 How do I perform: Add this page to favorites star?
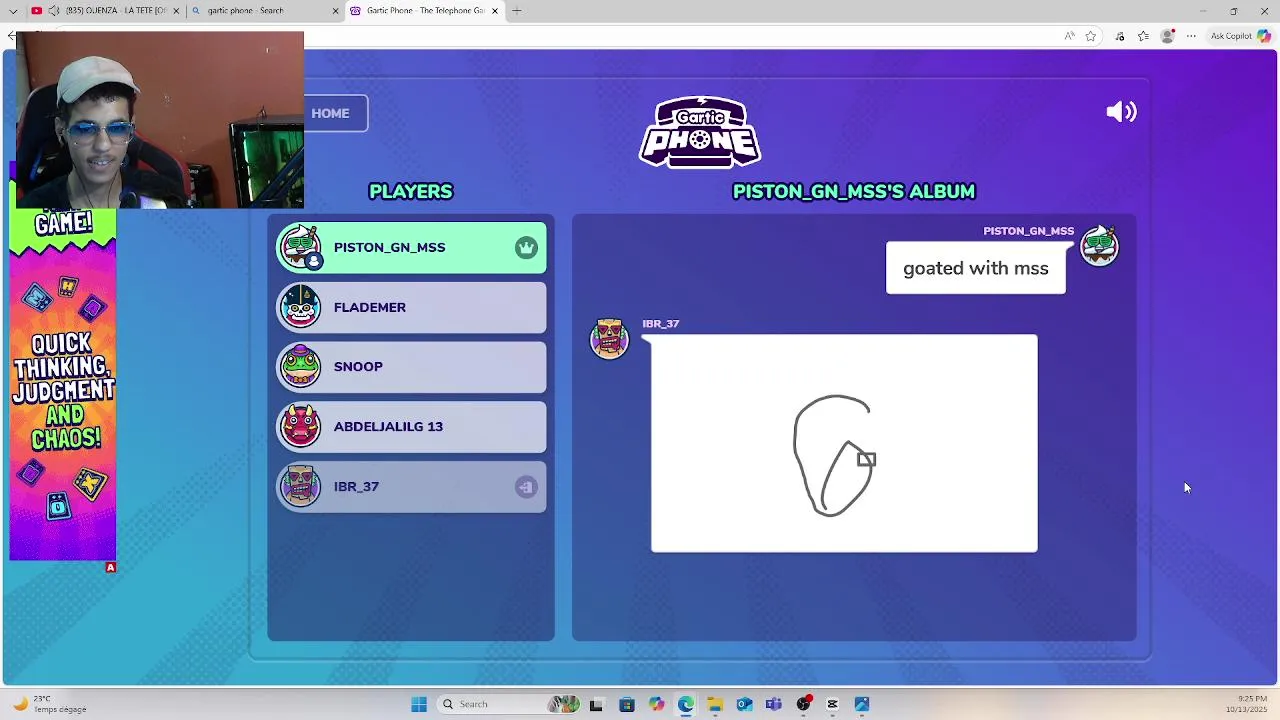pyautogui.click(x=1091, y=36)
